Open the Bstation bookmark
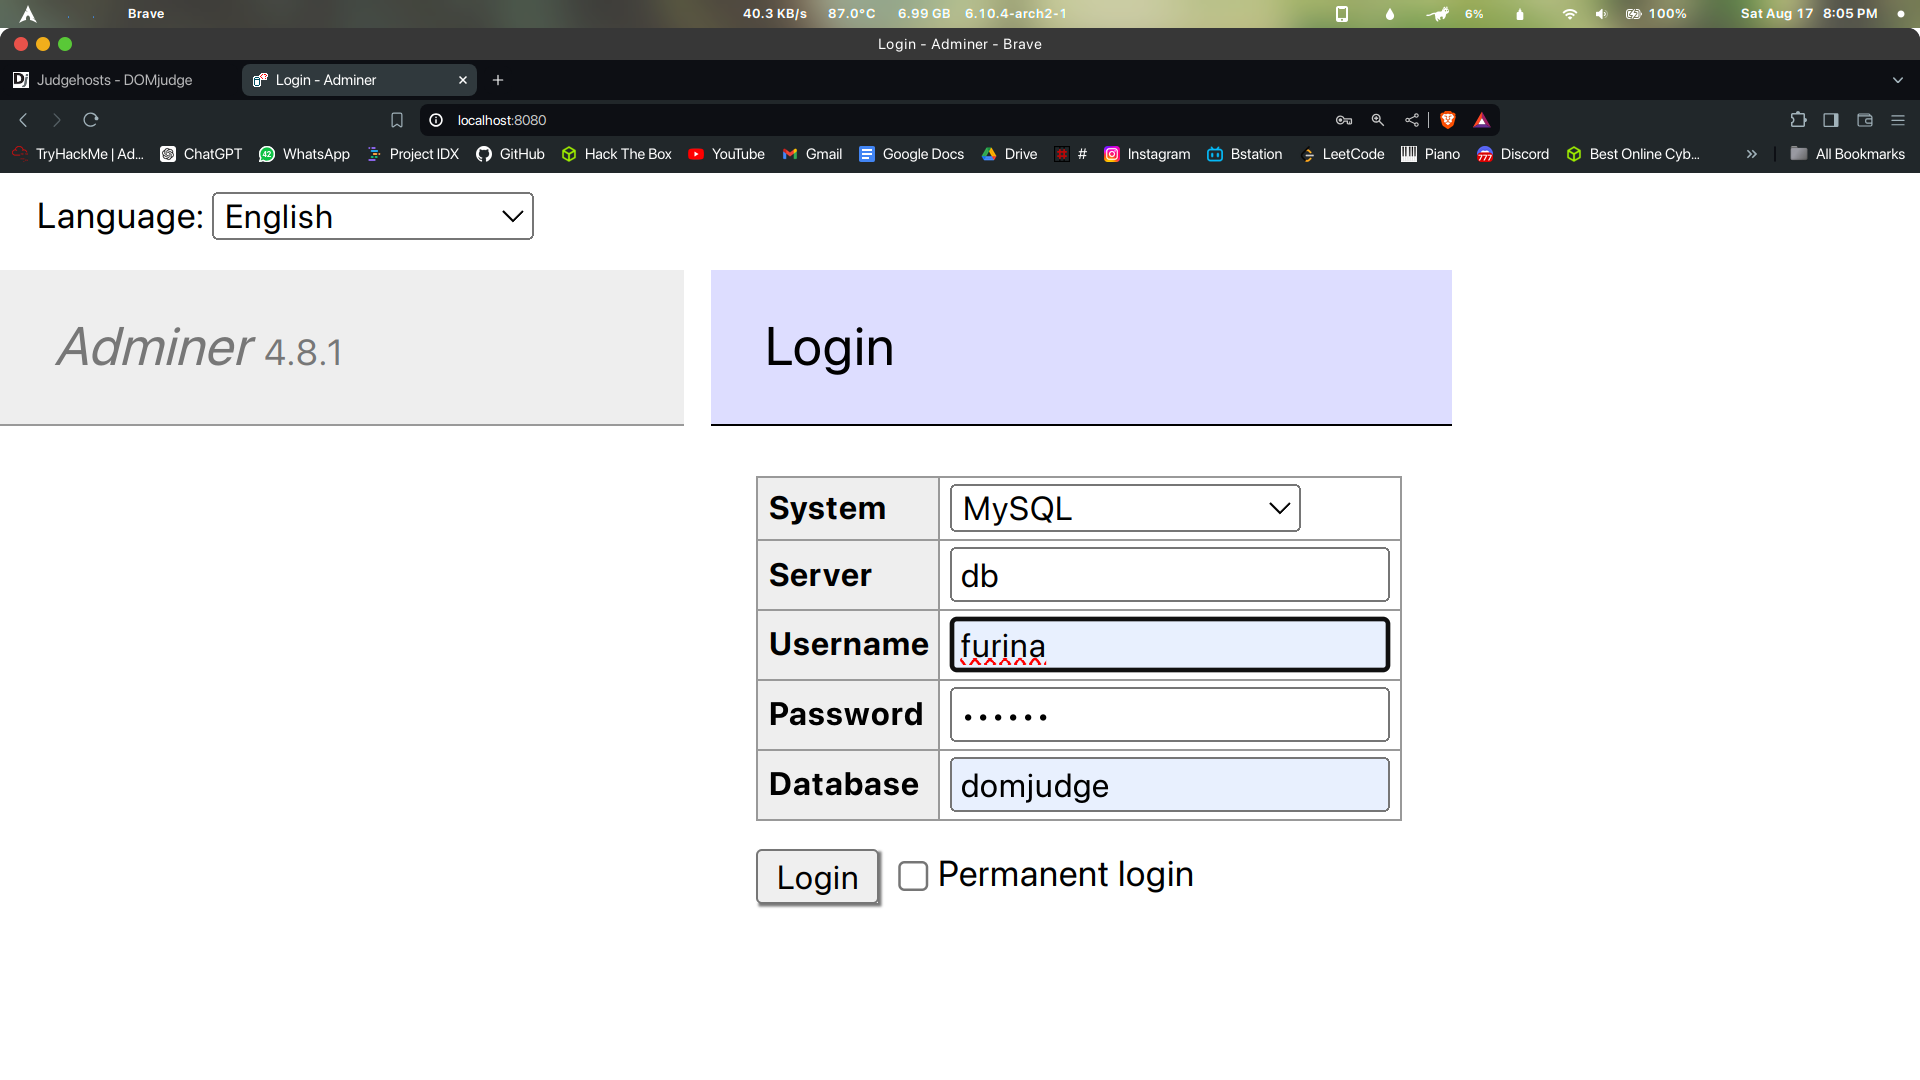The height and width of the screenshot is (1080, 1920). [x=1244, y=154]
